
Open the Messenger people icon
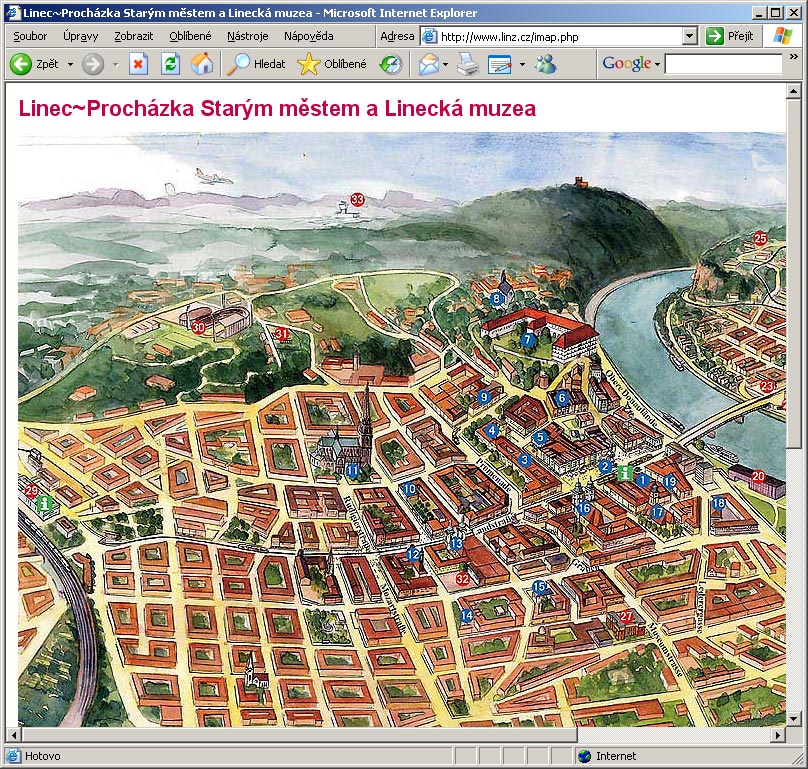[x=546, y=64]
